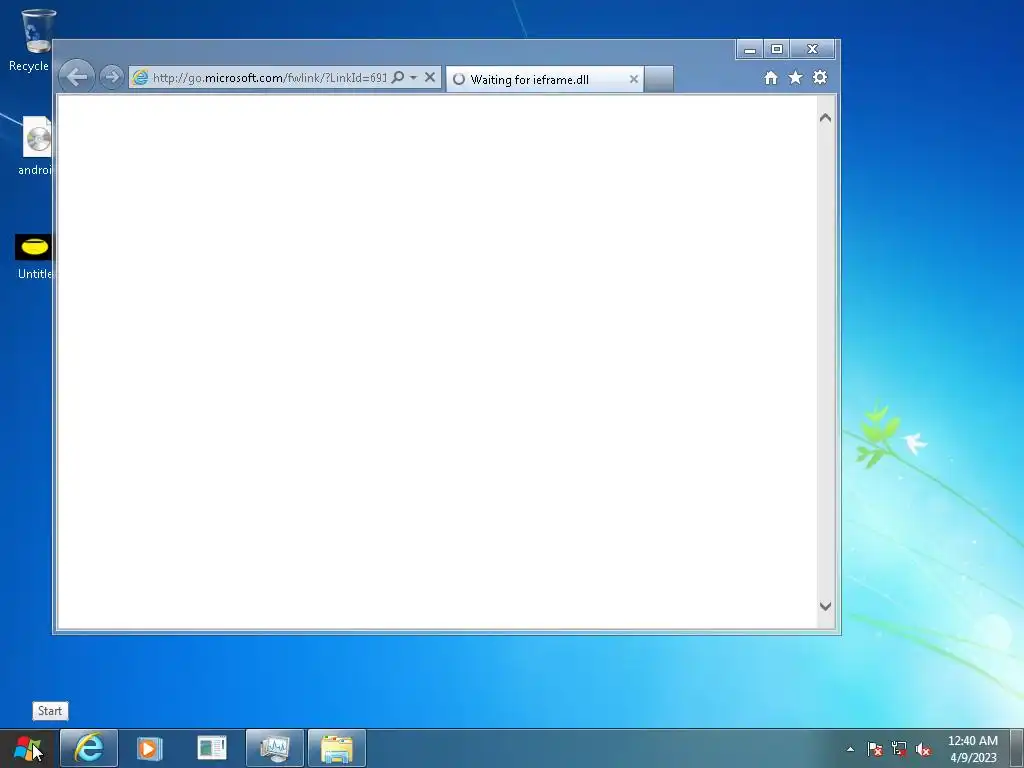Go back with Internet Explorer's back arrow
Viewport: 1024px width, 768px height.
coord(76,77)
